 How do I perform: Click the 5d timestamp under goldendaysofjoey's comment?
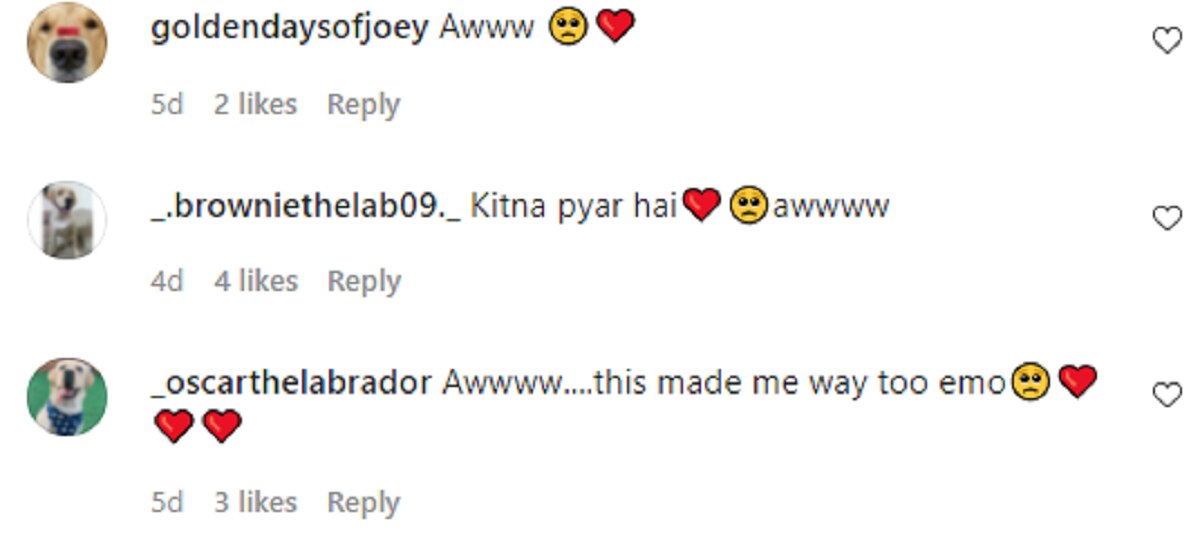167,104
